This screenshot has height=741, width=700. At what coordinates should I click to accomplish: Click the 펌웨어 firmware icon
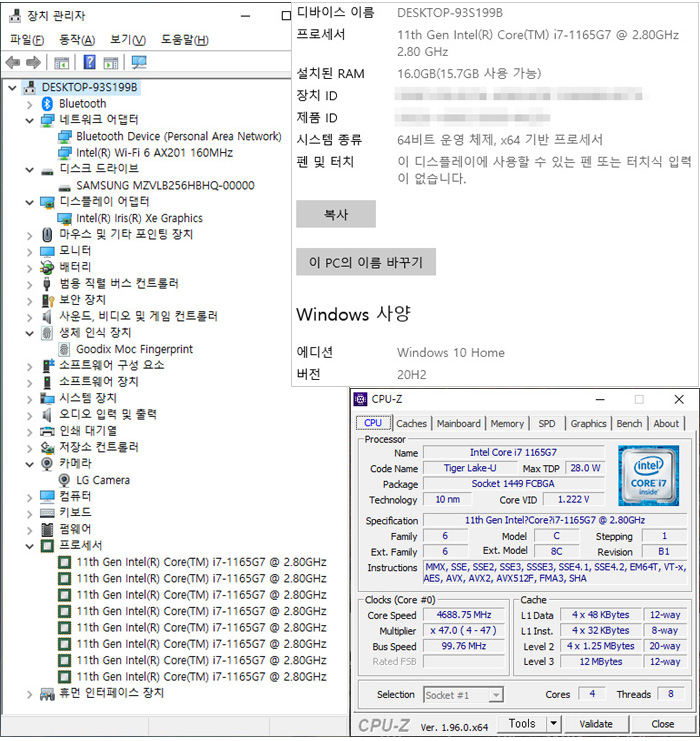click(47, 529)
